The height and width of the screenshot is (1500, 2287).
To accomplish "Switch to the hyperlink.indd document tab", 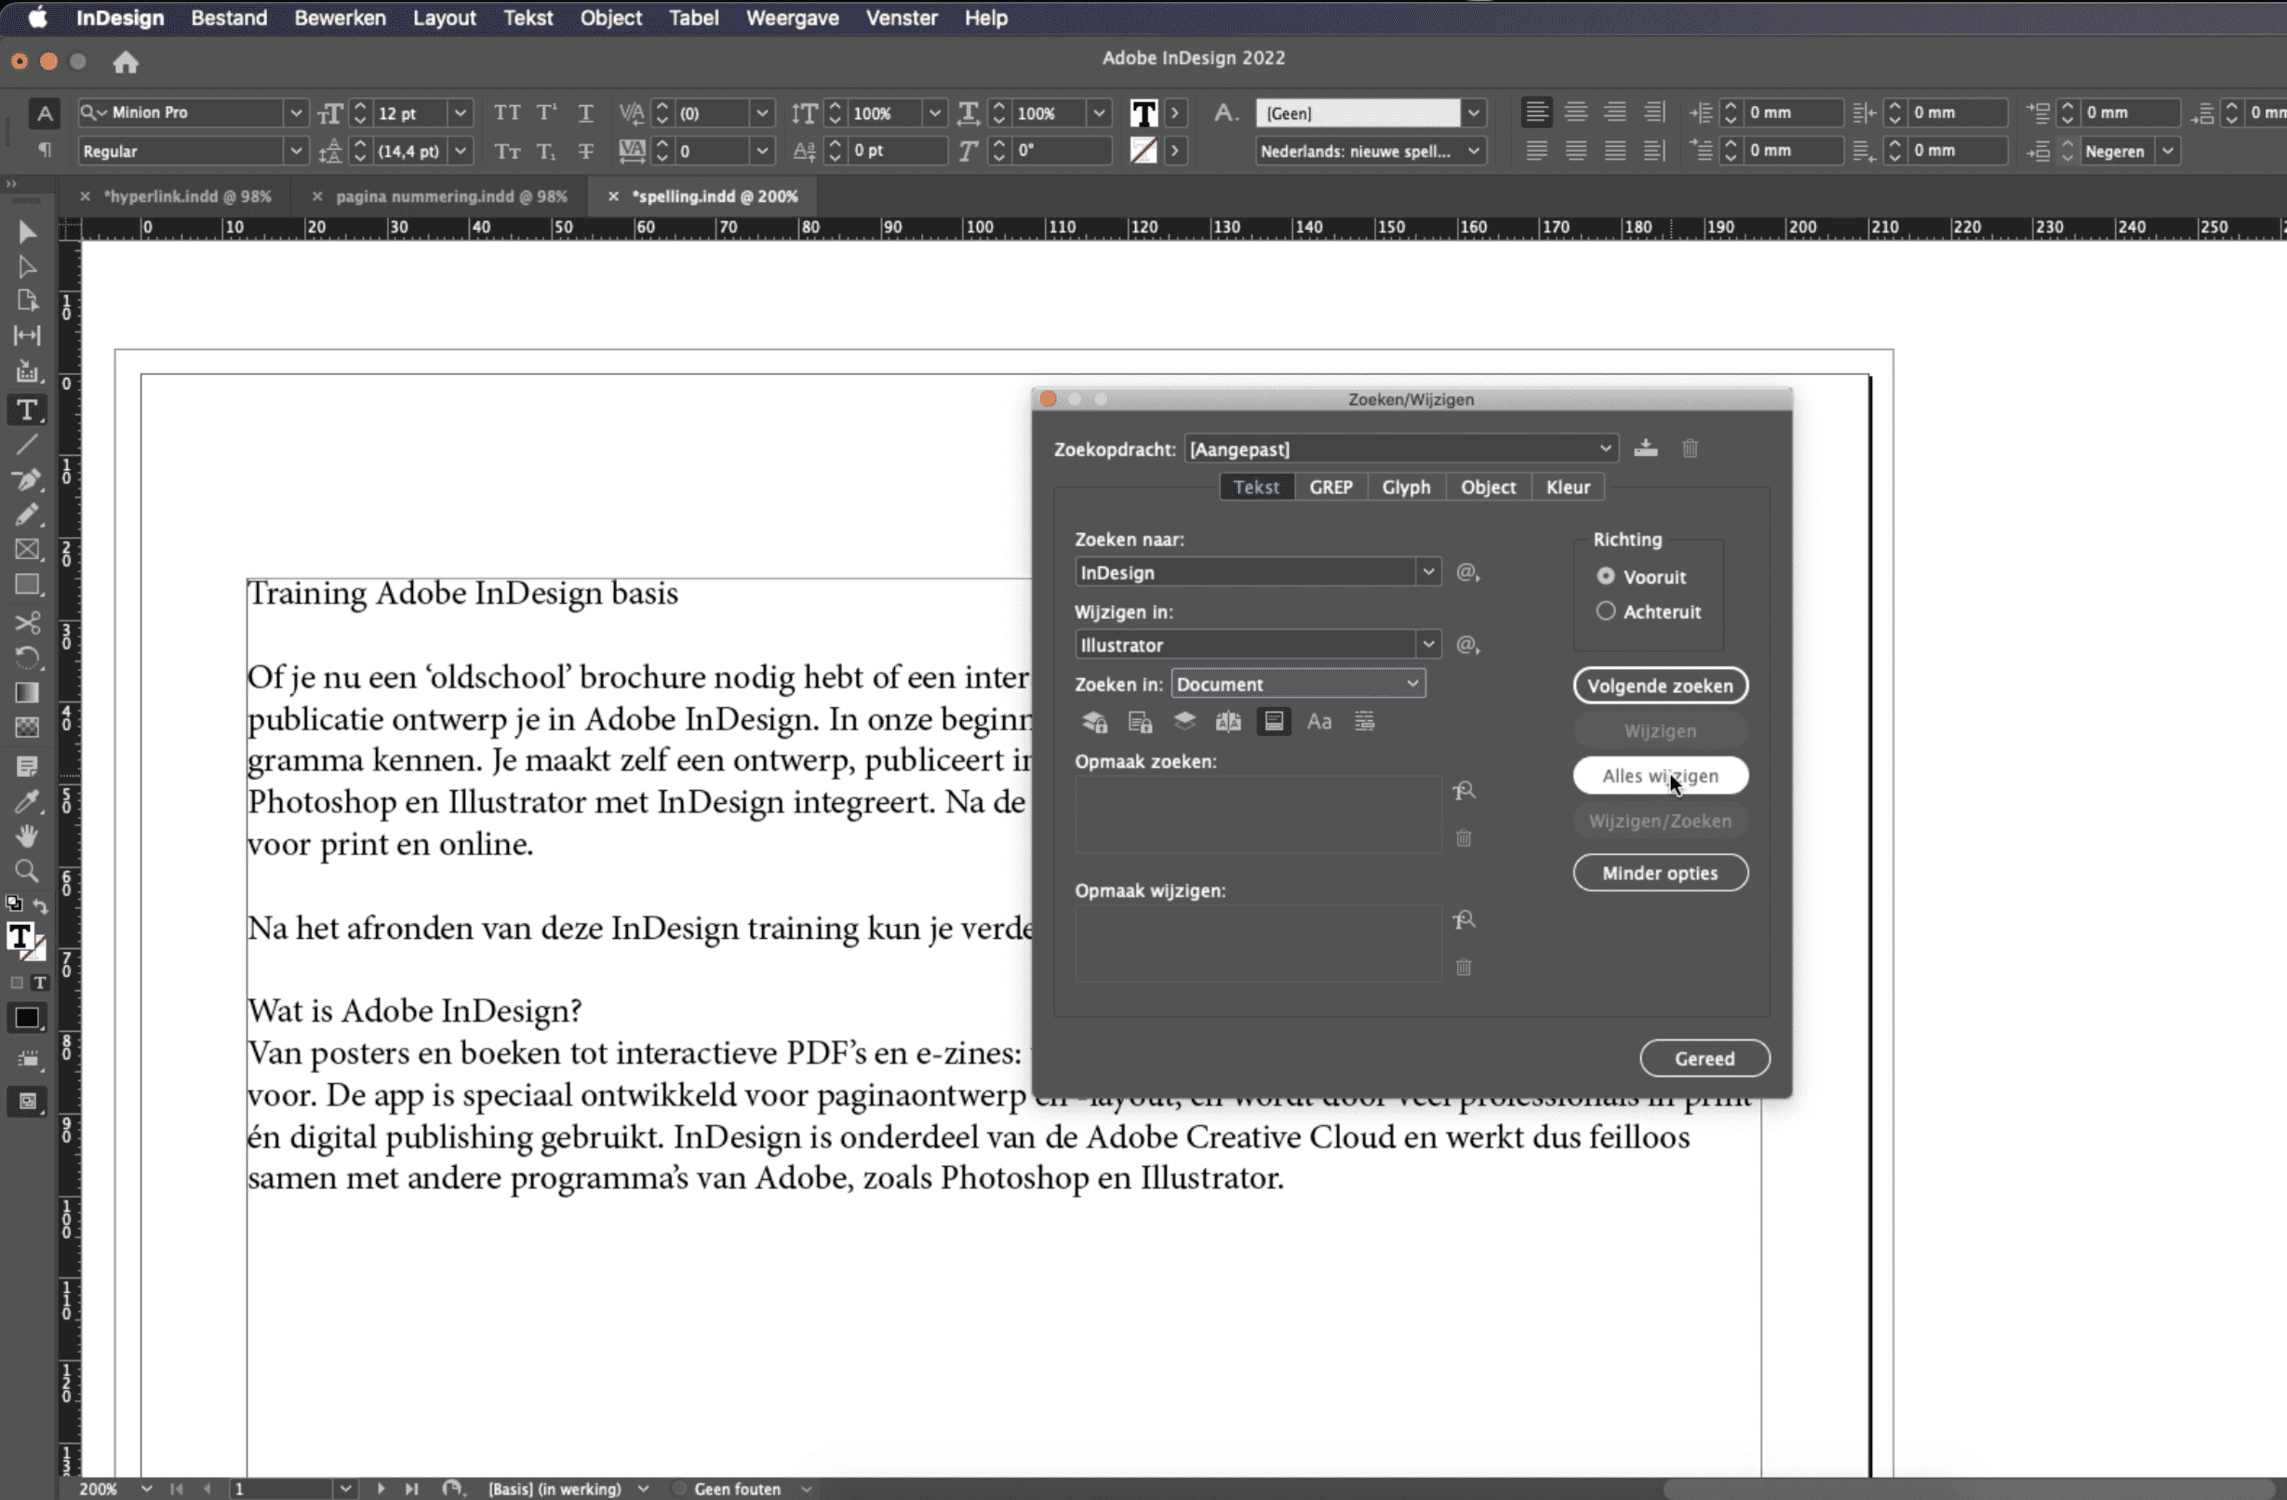I will click(187, 196).
